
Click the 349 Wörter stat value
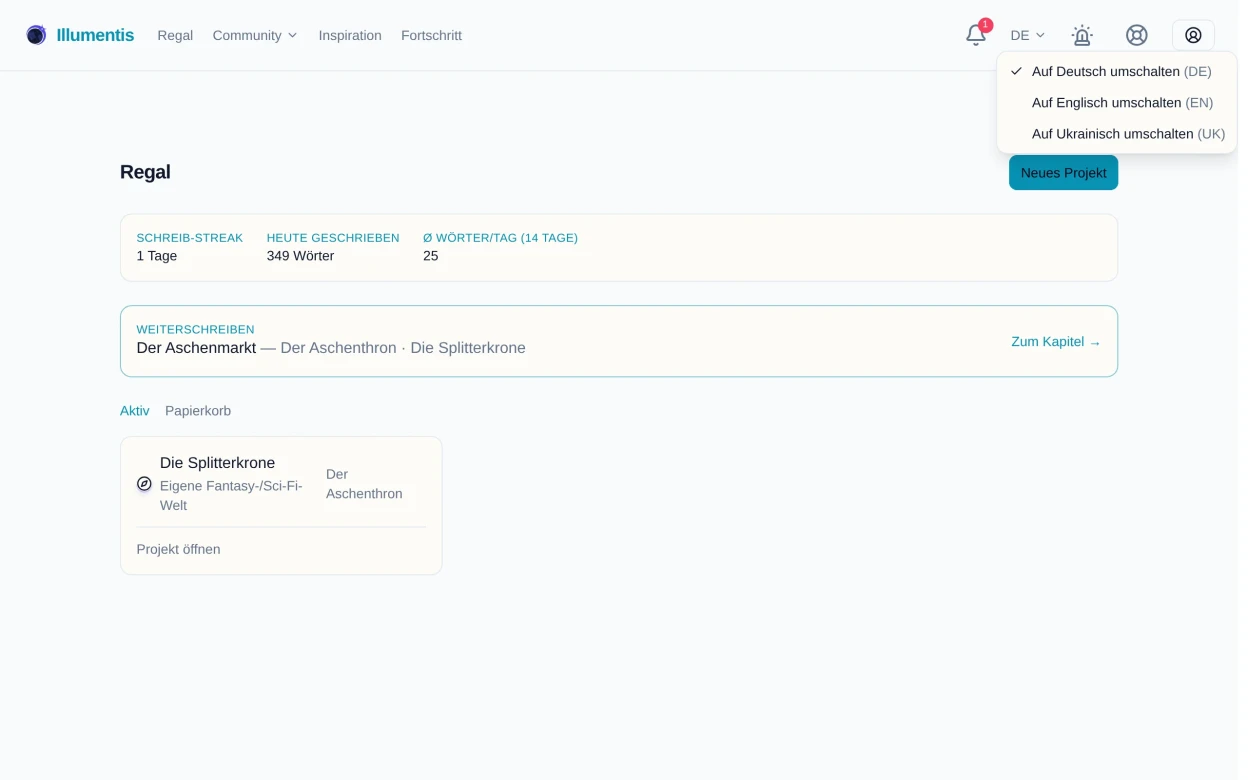point(300,256)
